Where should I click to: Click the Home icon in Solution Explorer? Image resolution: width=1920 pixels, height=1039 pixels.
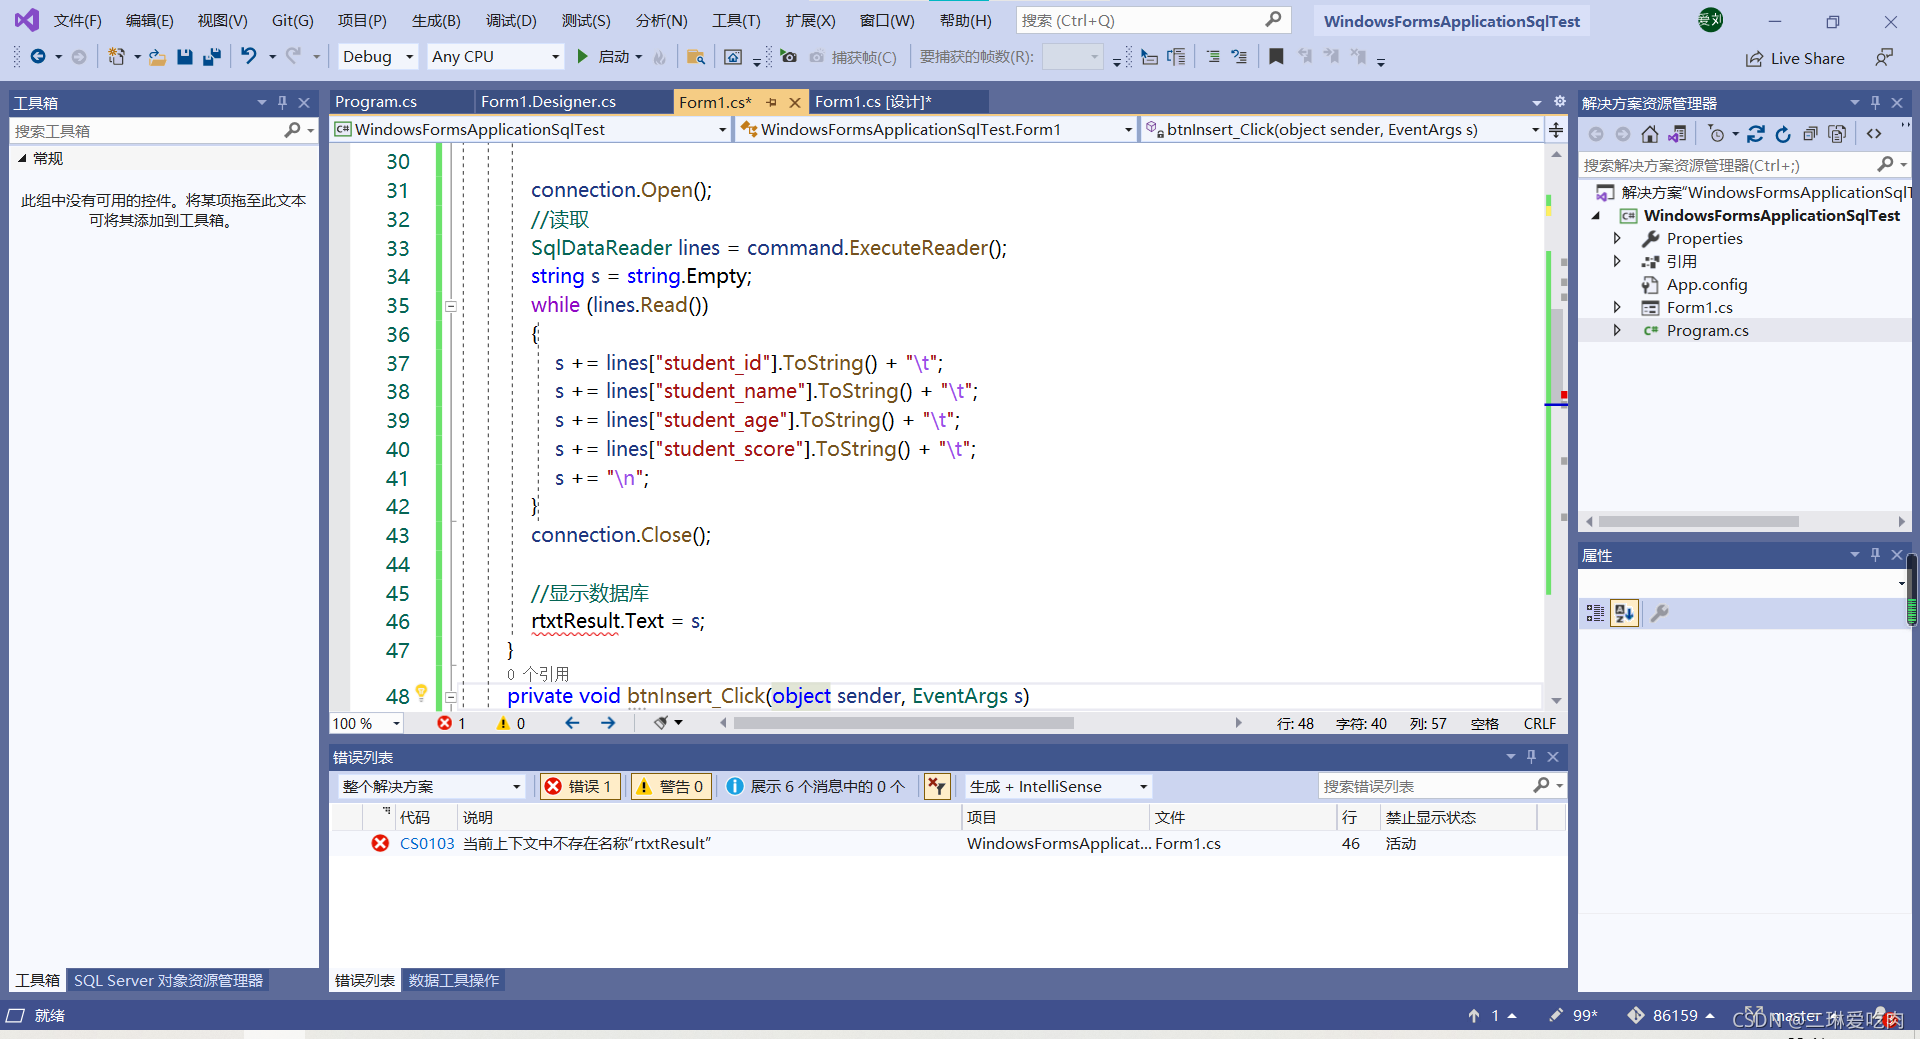point(1650,134)
